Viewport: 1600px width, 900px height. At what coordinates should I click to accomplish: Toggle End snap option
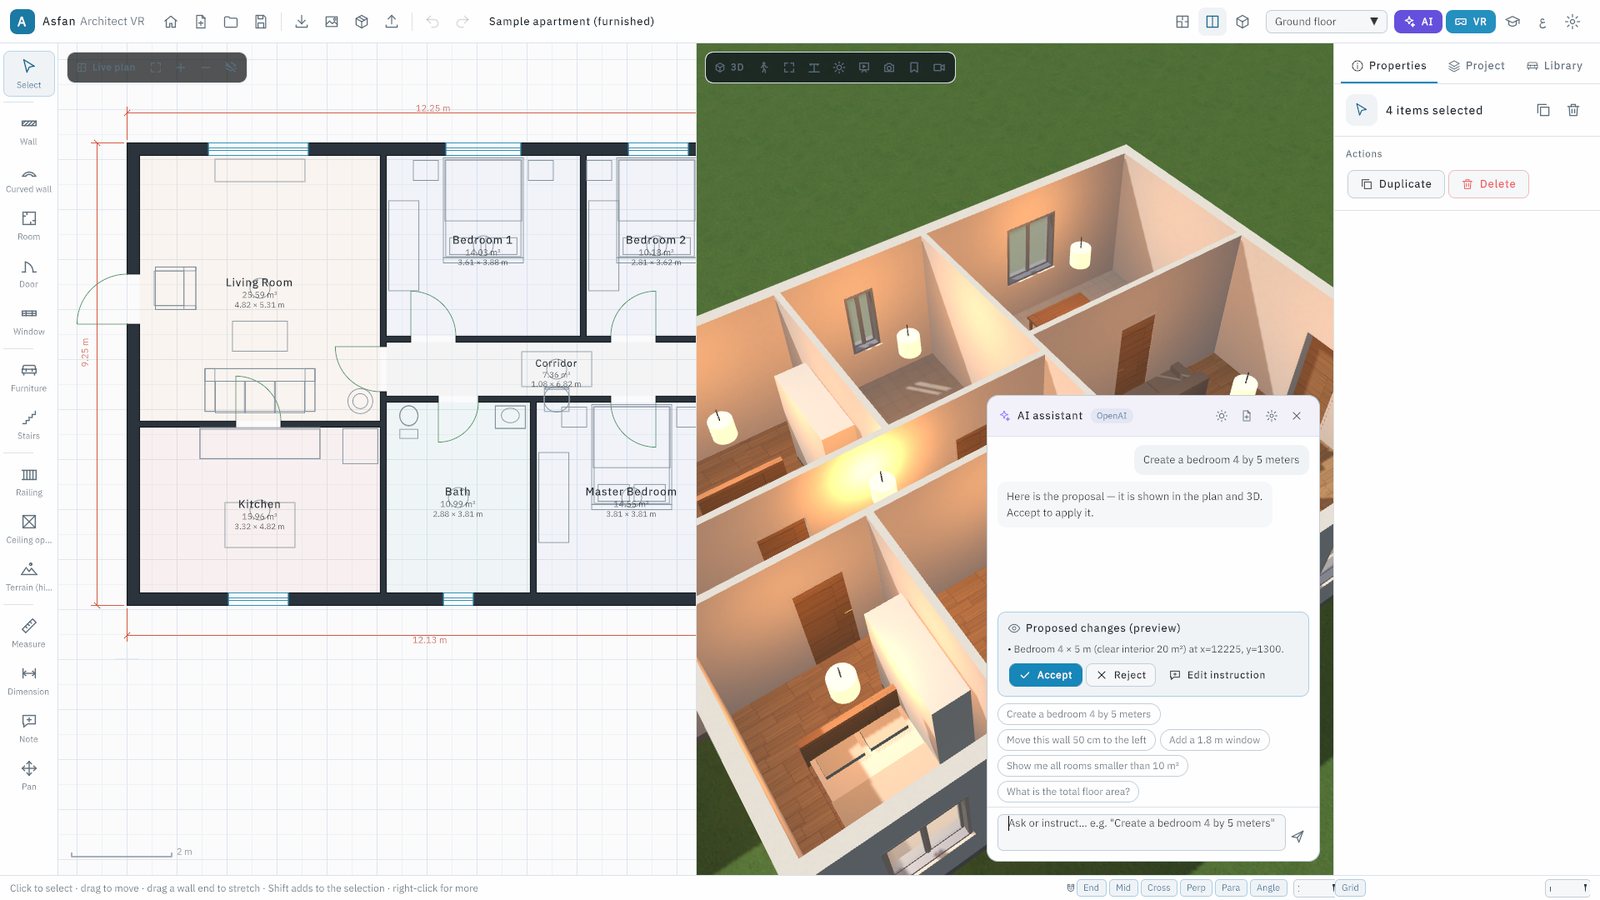(1091, 888)
